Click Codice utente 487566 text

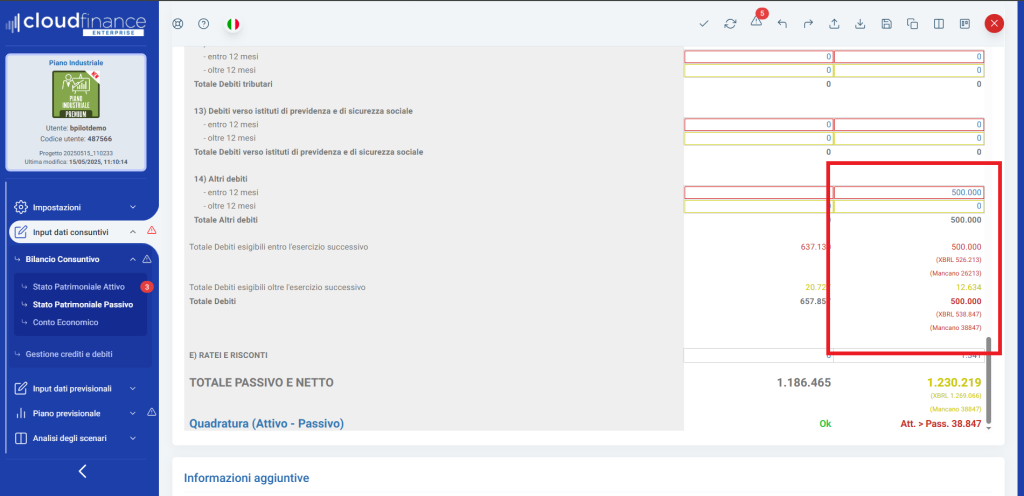(x=76, y=139)
